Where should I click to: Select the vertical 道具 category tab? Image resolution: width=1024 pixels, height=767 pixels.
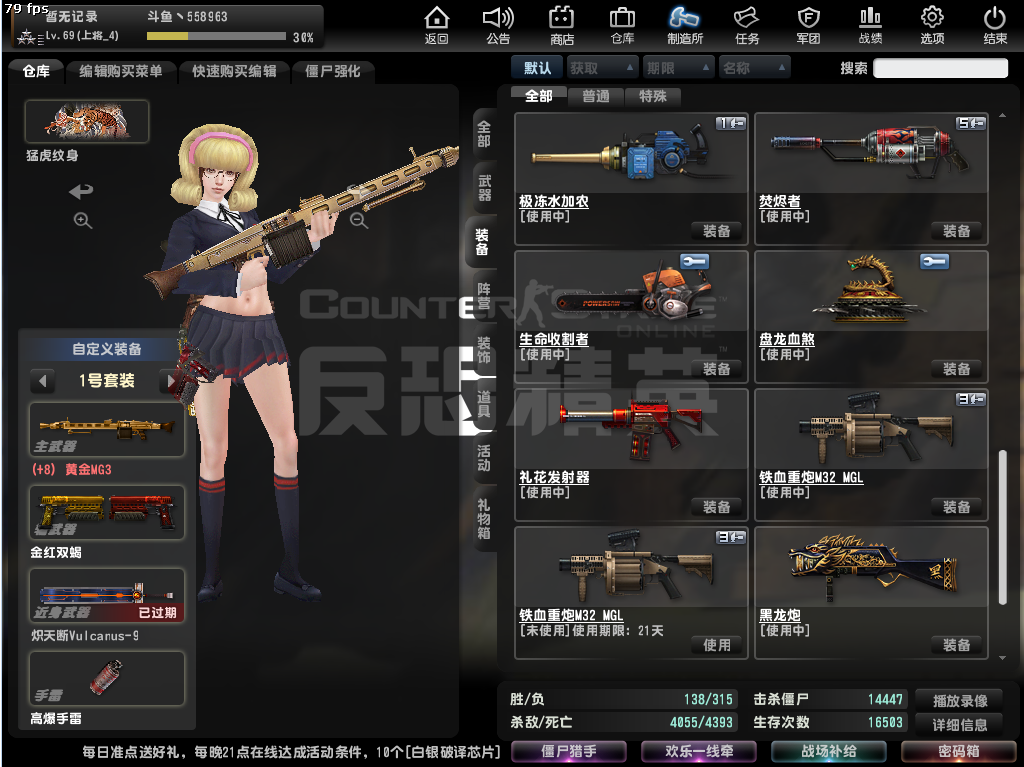[x=484, y=404]
